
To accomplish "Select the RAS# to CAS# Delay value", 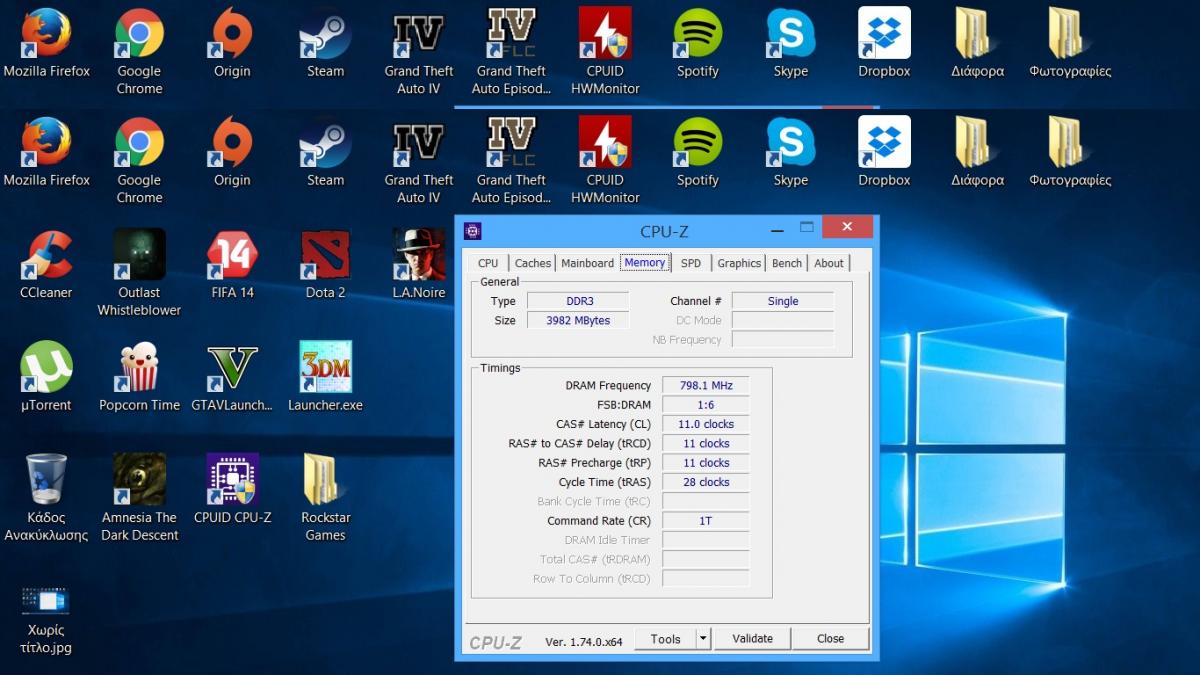I will 705,443.
